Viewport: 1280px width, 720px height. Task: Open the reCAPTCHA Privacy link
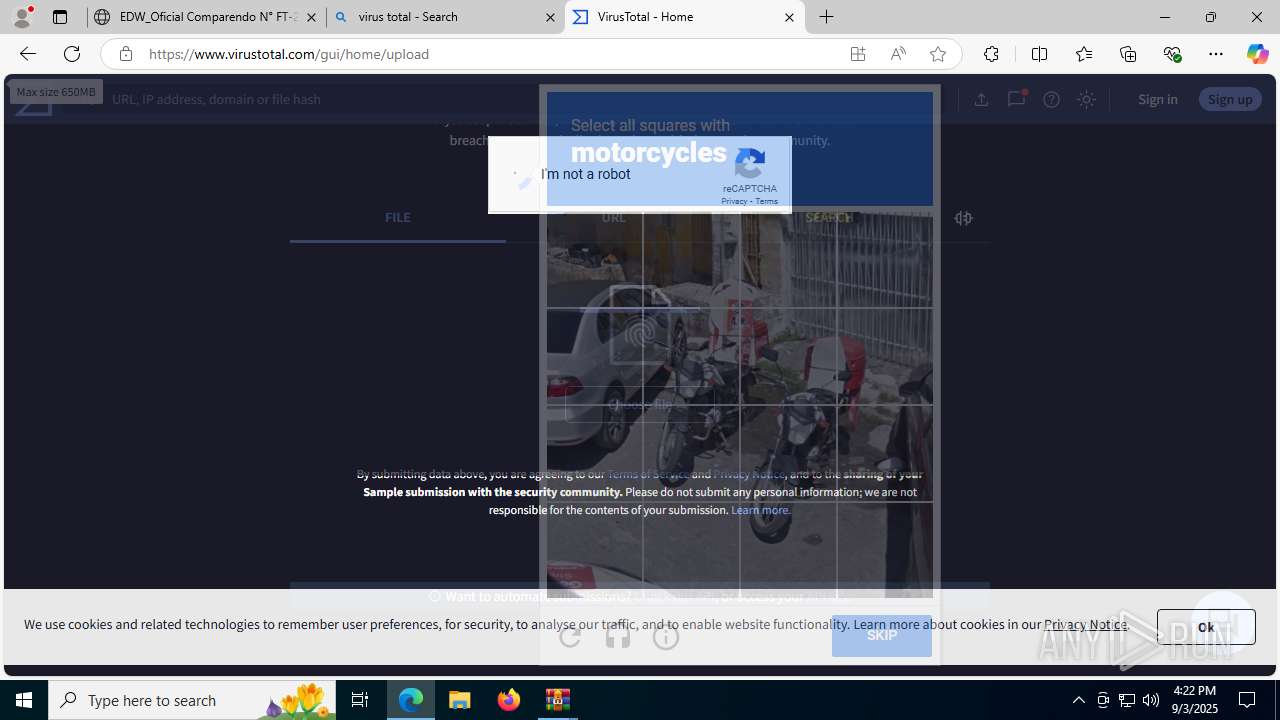pos(734,201)
